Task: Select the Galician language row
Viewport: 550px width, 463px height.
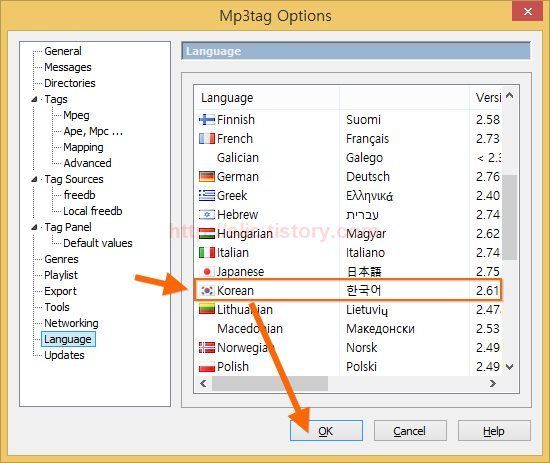Action: pos(348,157)
